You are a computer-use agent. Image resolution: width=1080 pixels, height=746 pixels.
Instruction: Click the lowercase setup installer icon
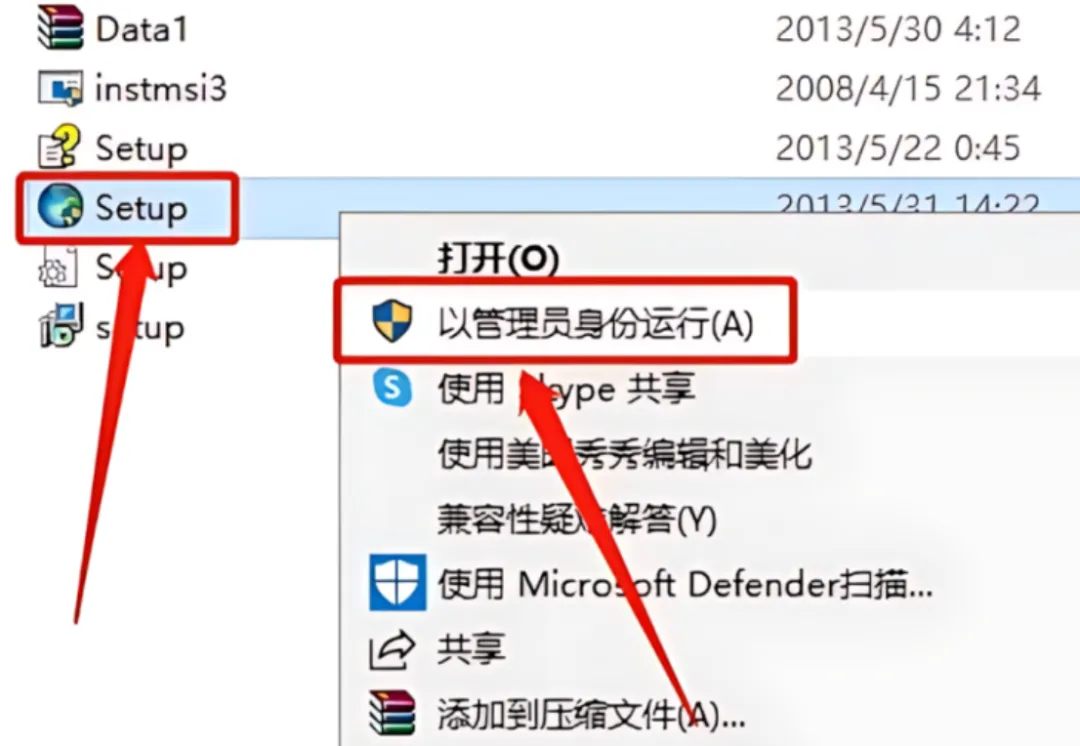(x=61, y=325)
